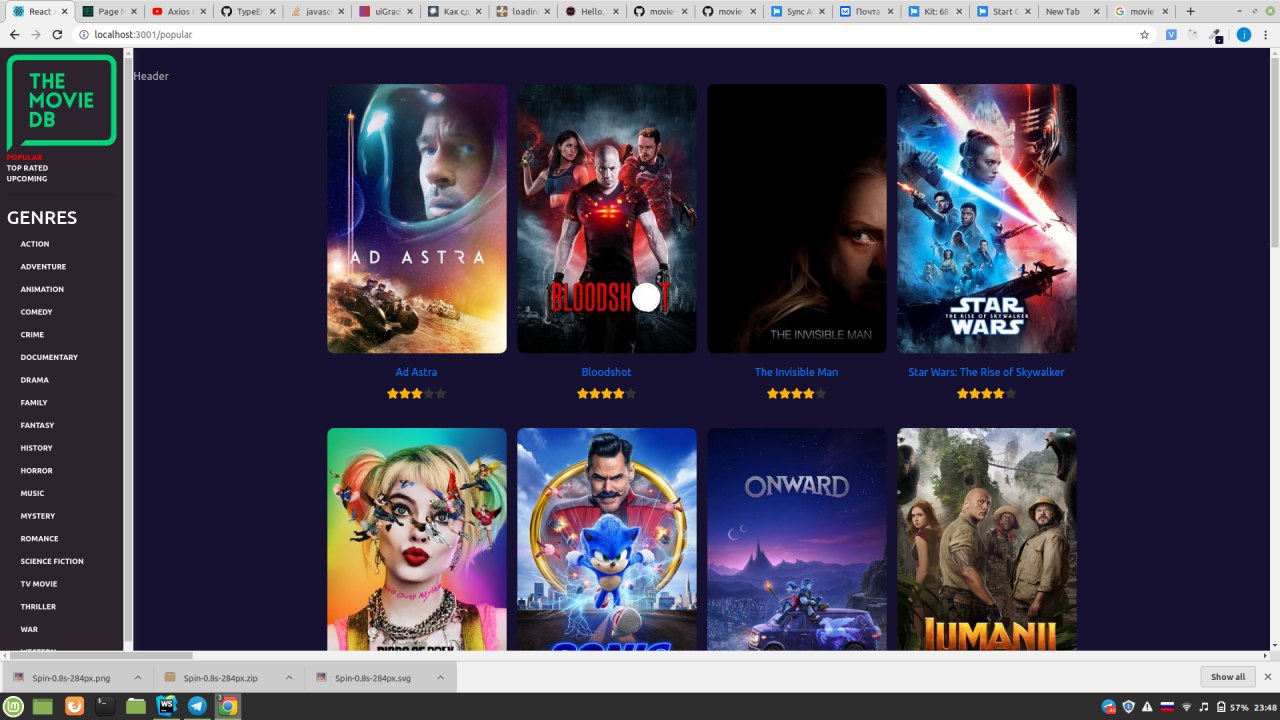Select the Crime genre
This screenshot has width=1280, height=720.
pyautogui.click(x=32, y=335)
